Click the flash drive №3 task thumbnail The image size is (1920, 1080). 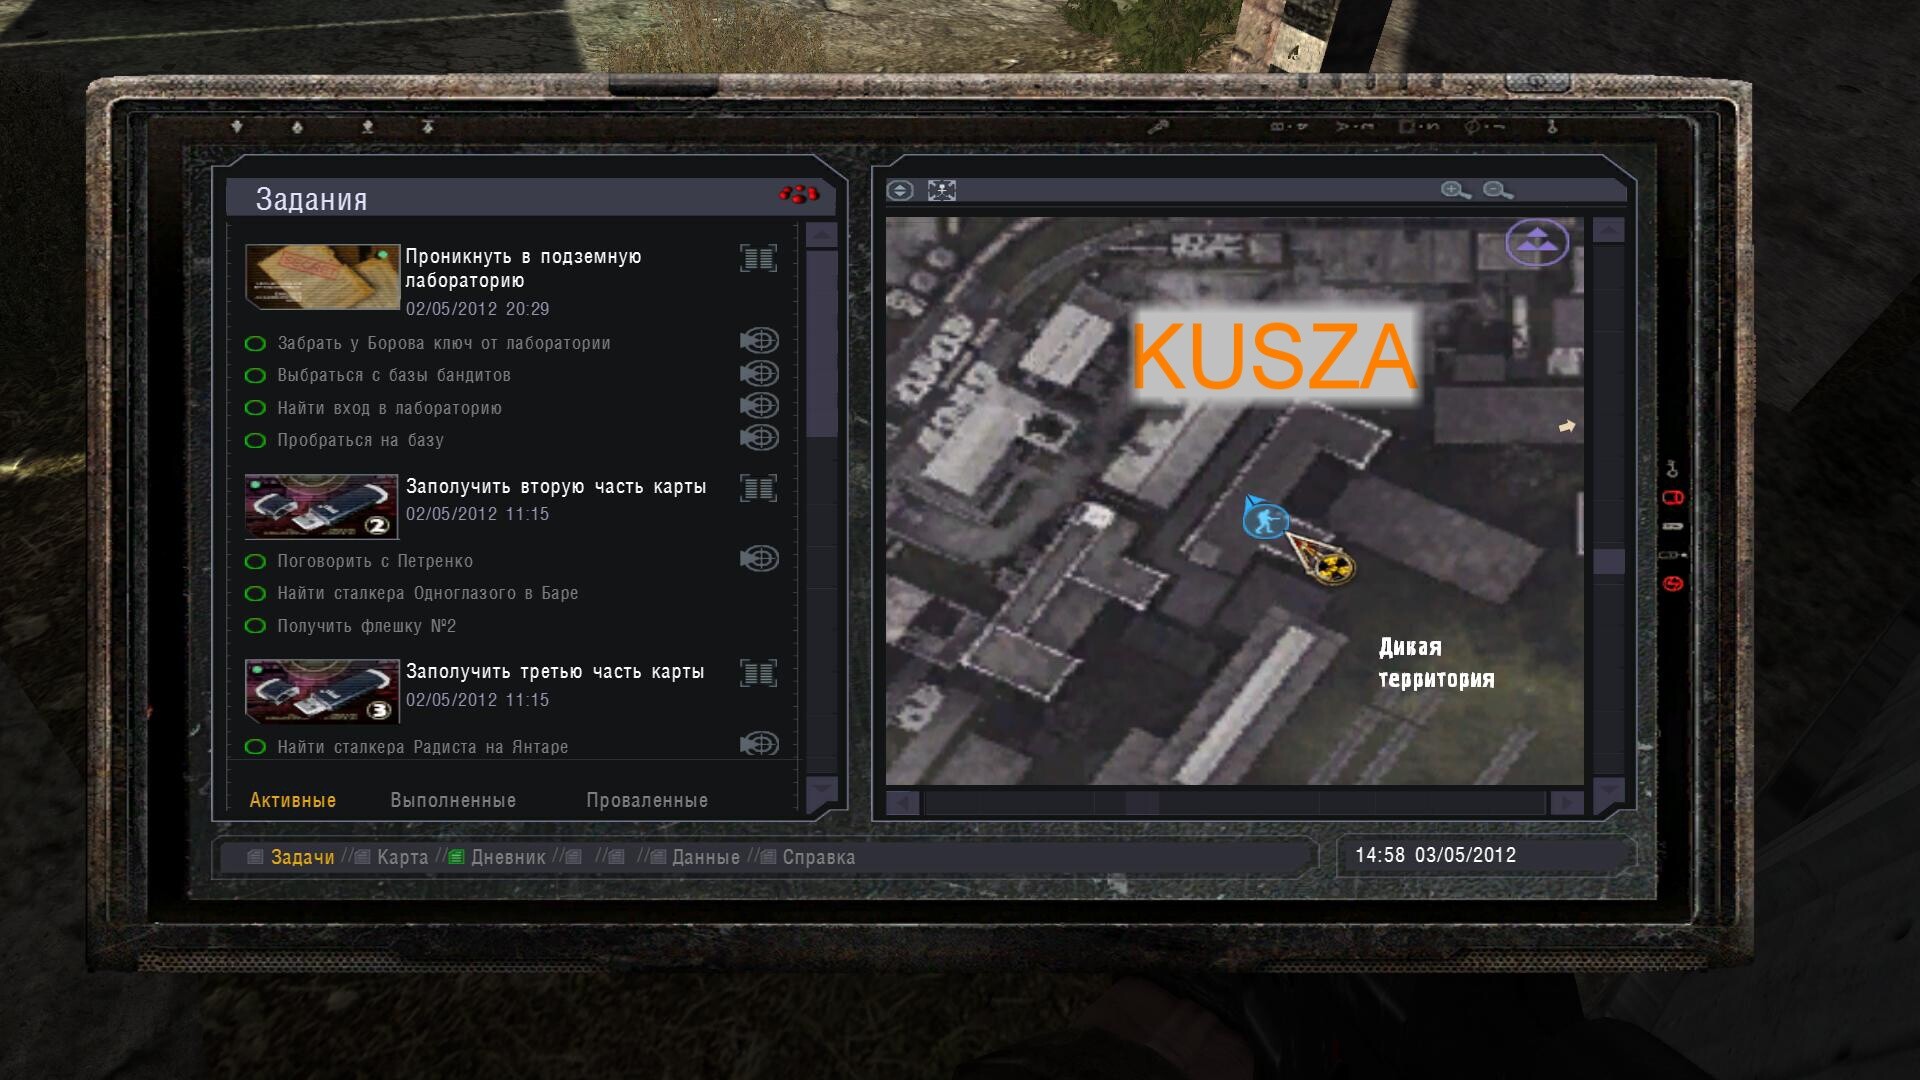coord(322,692)
